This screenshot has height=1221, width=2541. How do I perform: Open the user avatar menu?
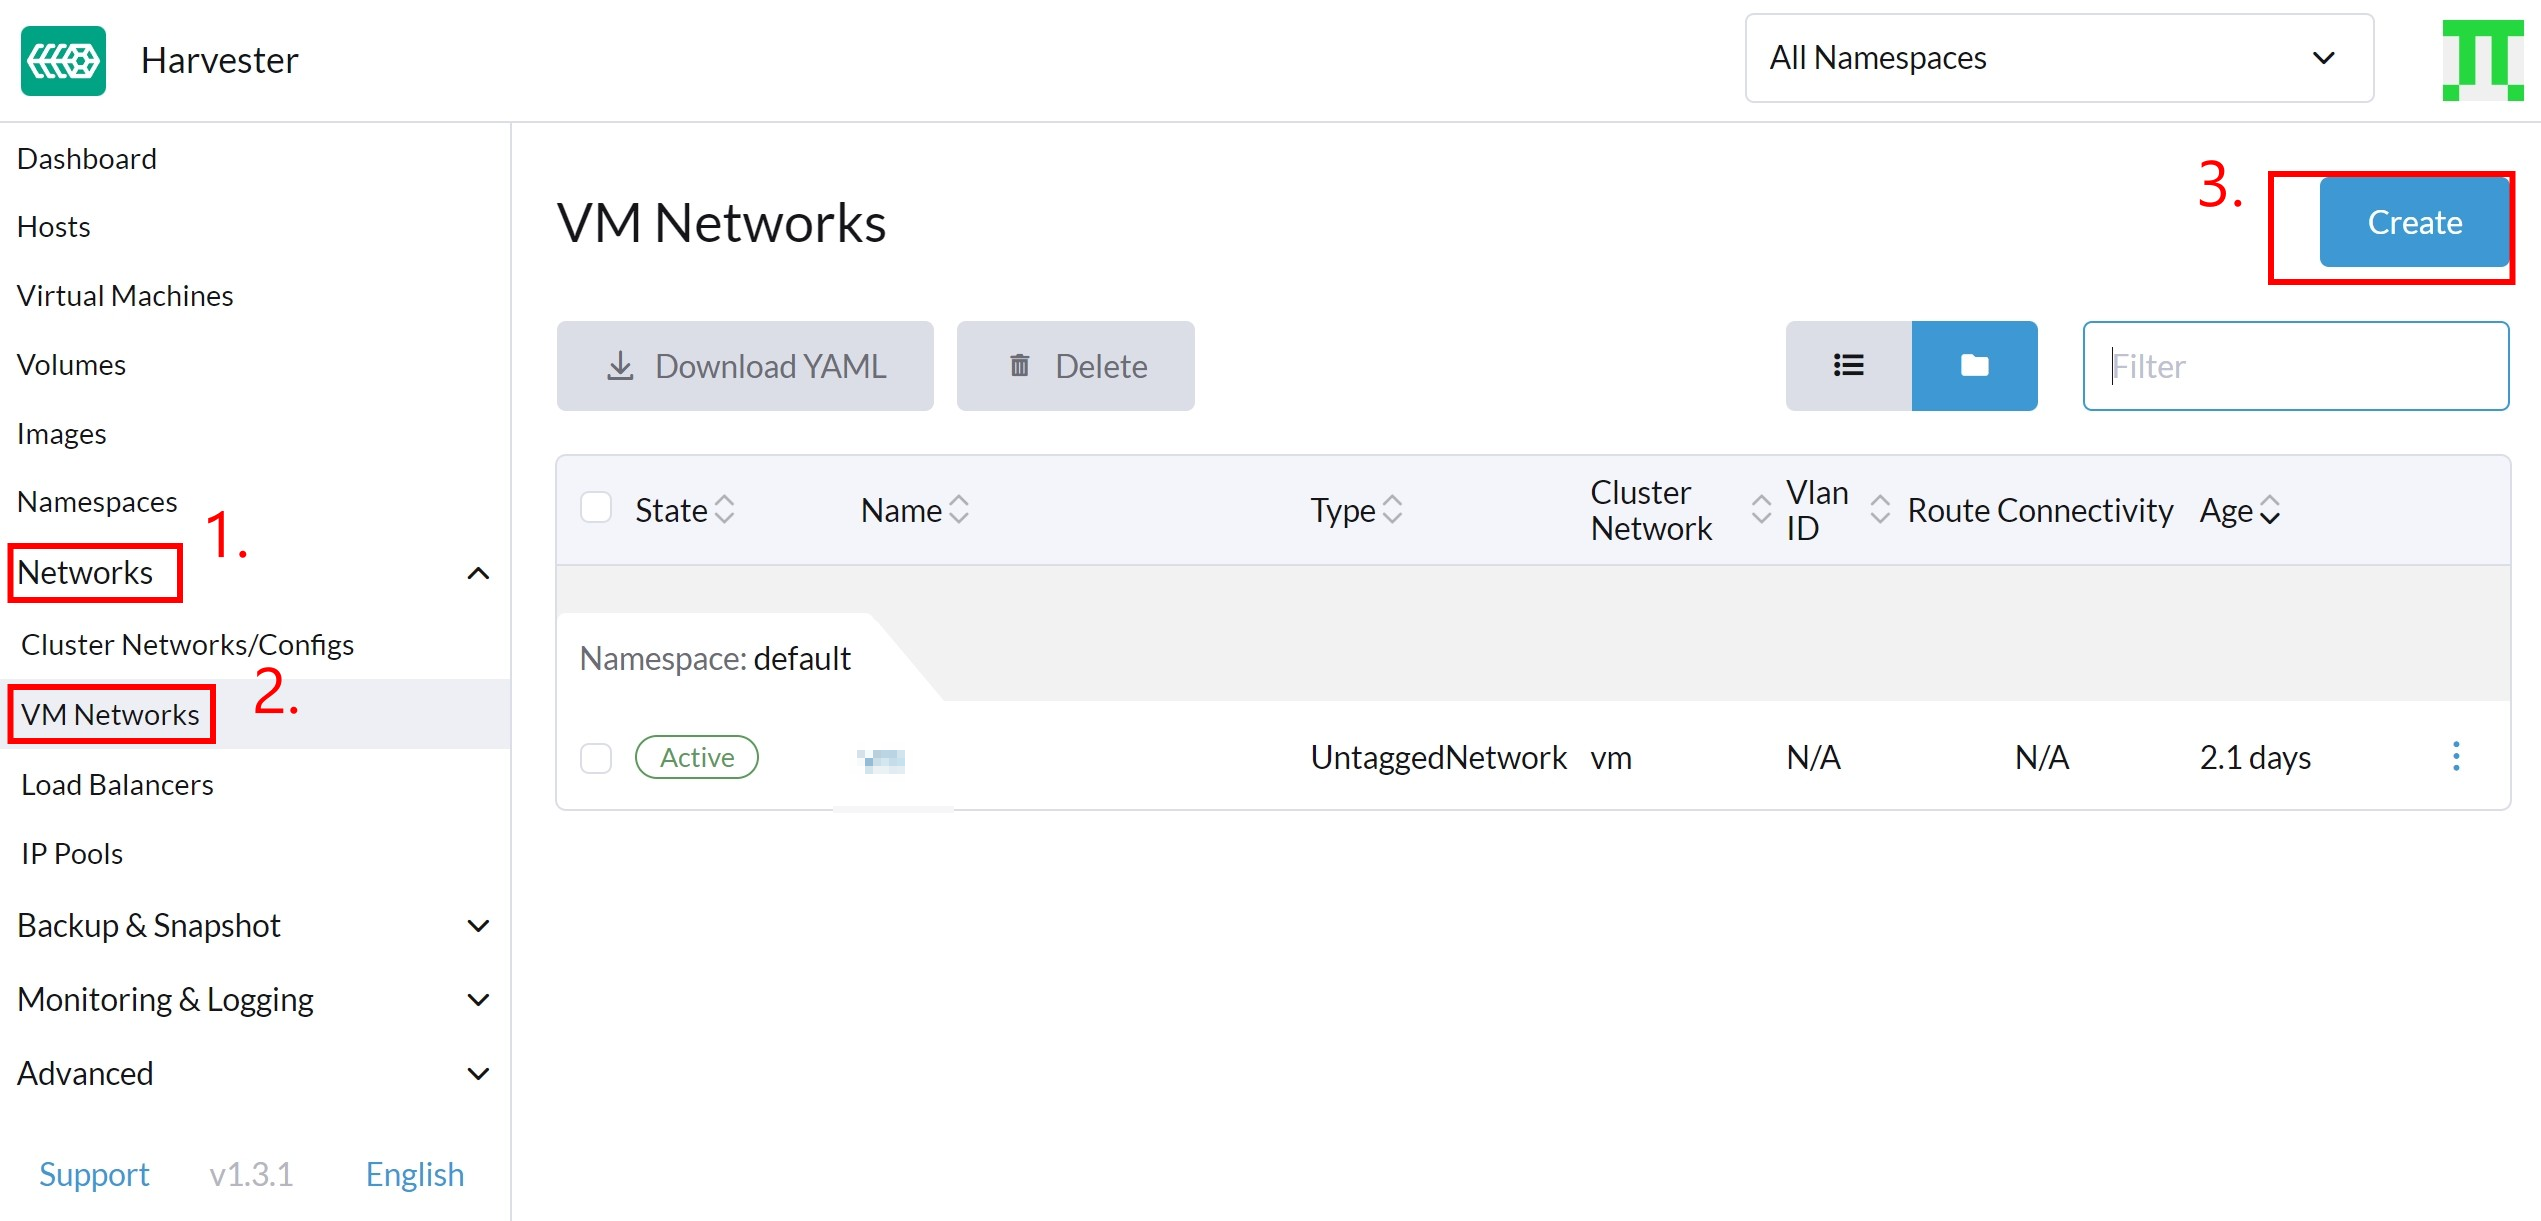(x=2483, y=60)
